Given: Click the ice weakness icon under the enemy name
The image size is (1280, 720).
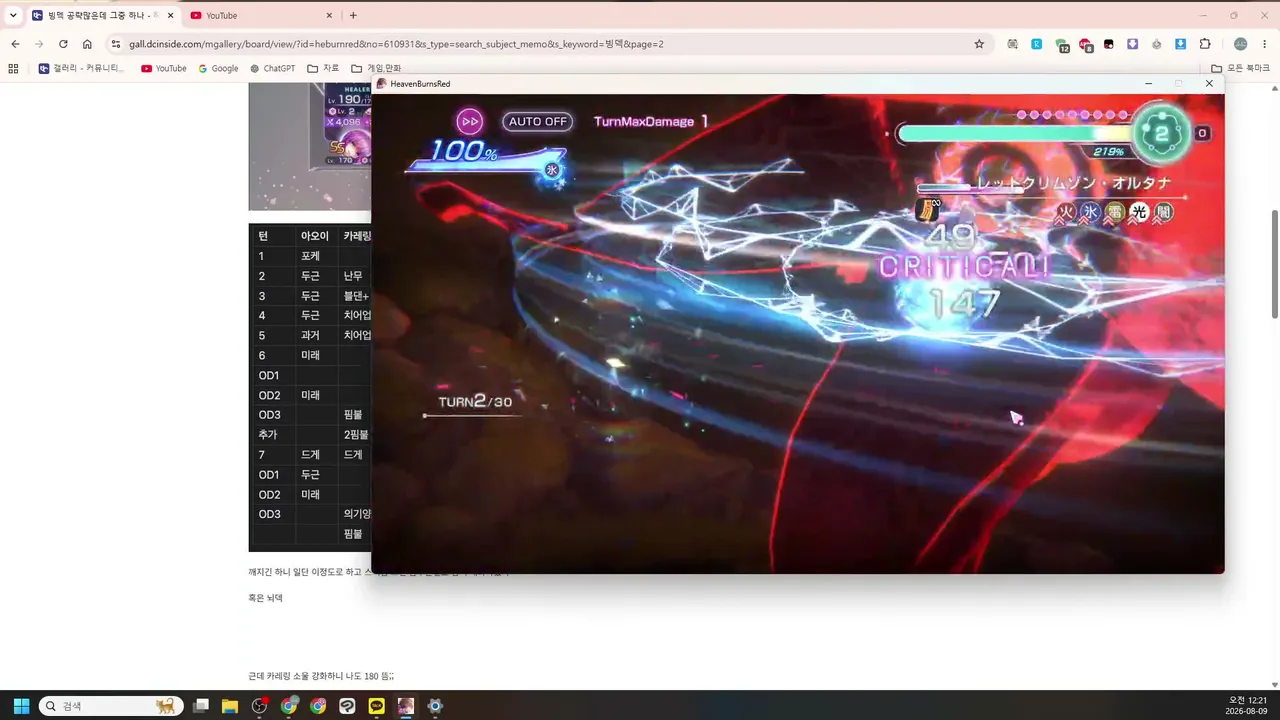Looking at the screenshot, I should pyautogui.click(x=1089, y=212).
